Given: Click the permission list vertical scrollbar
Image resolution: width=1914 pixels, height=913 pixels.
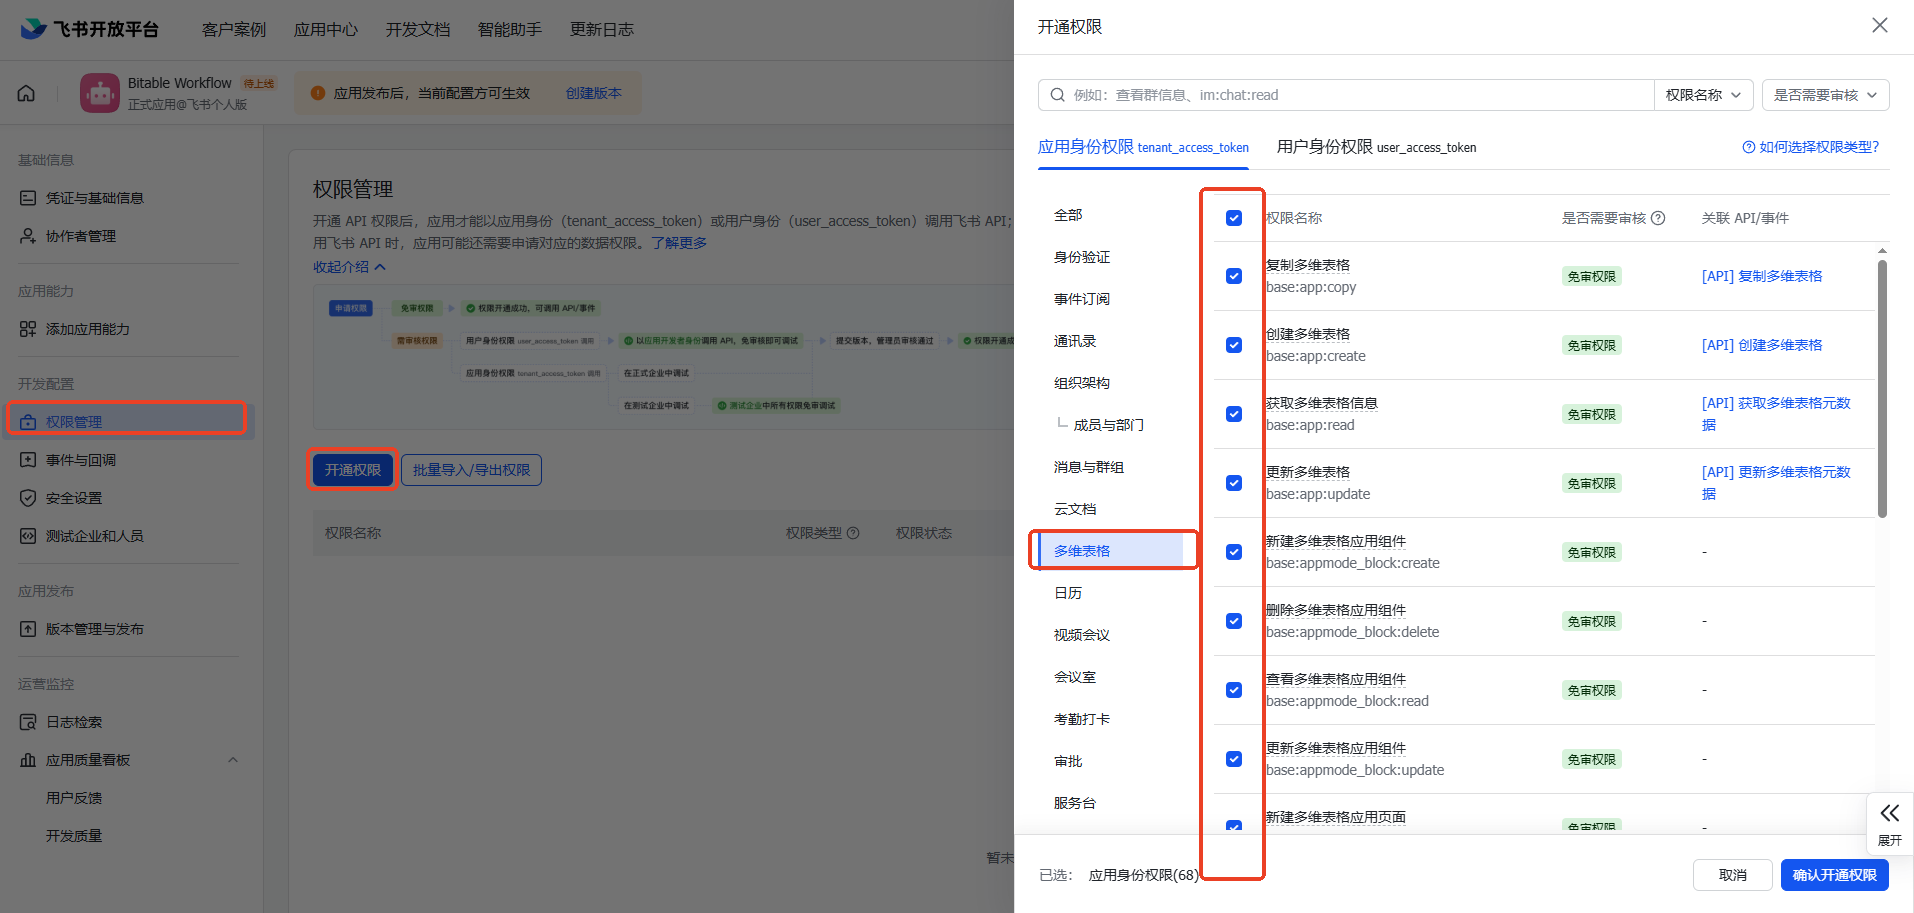Looking at the screenshot, I should [1882, 388].
